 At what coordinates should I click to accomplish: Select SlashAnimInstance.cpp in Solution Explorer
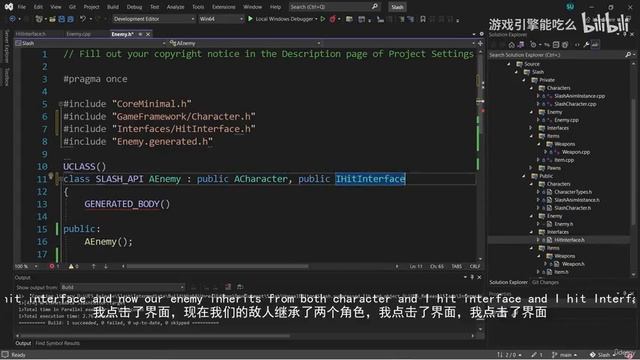(579, 96)
